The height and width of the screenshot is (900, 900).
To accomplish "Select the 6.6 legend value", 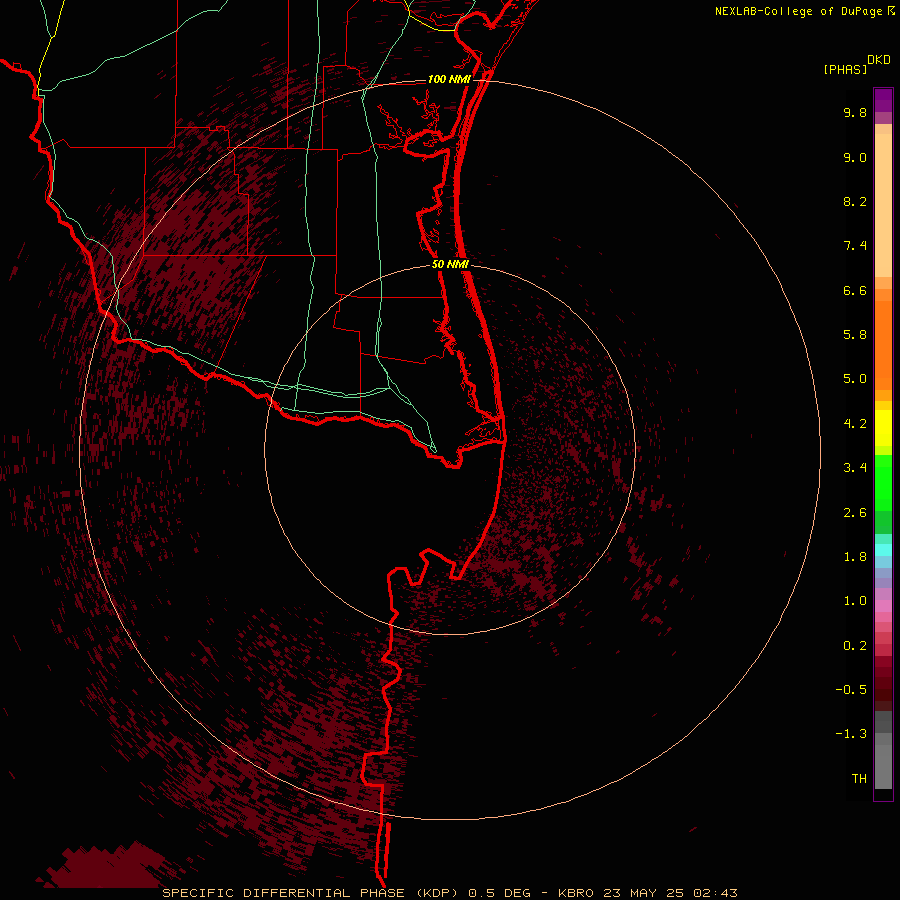I will (x=855, y=290).
